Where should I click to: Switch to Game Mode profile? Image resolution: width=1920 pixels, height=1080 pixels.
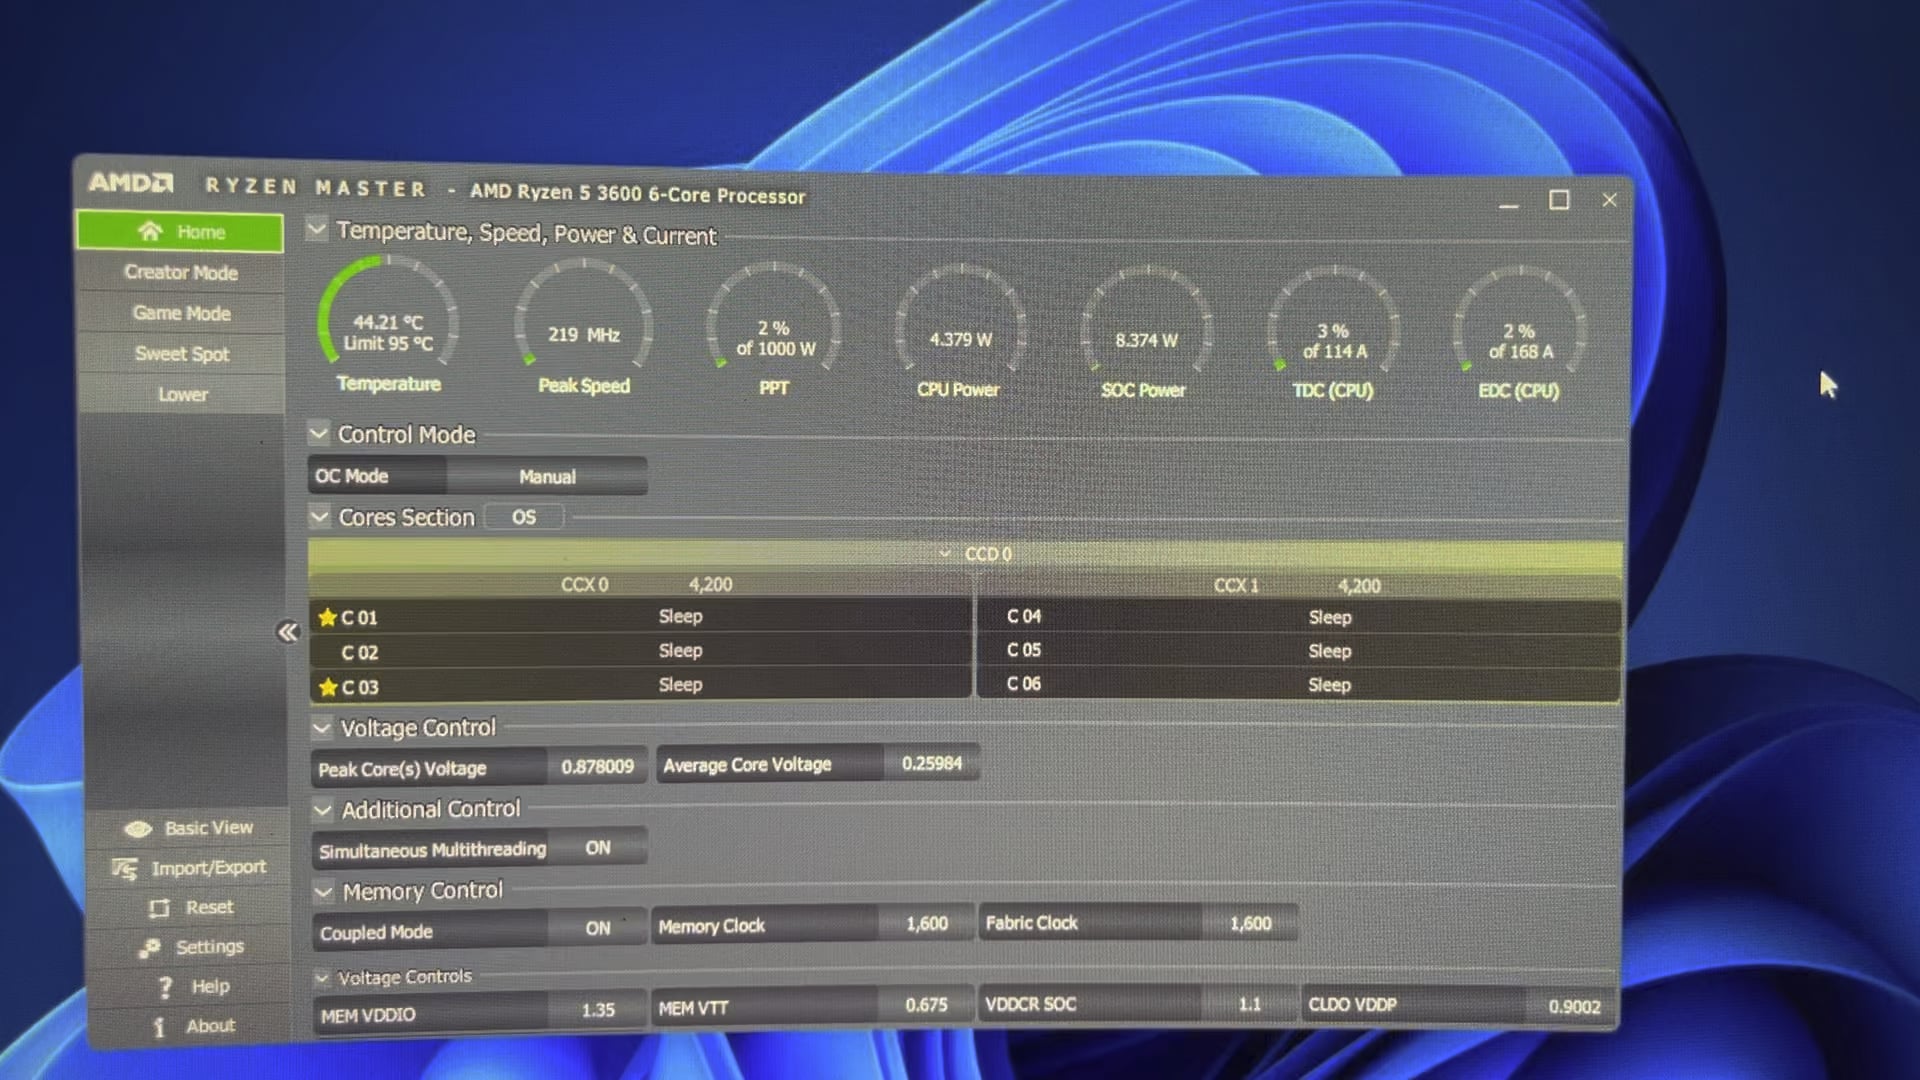pos(181,313)
